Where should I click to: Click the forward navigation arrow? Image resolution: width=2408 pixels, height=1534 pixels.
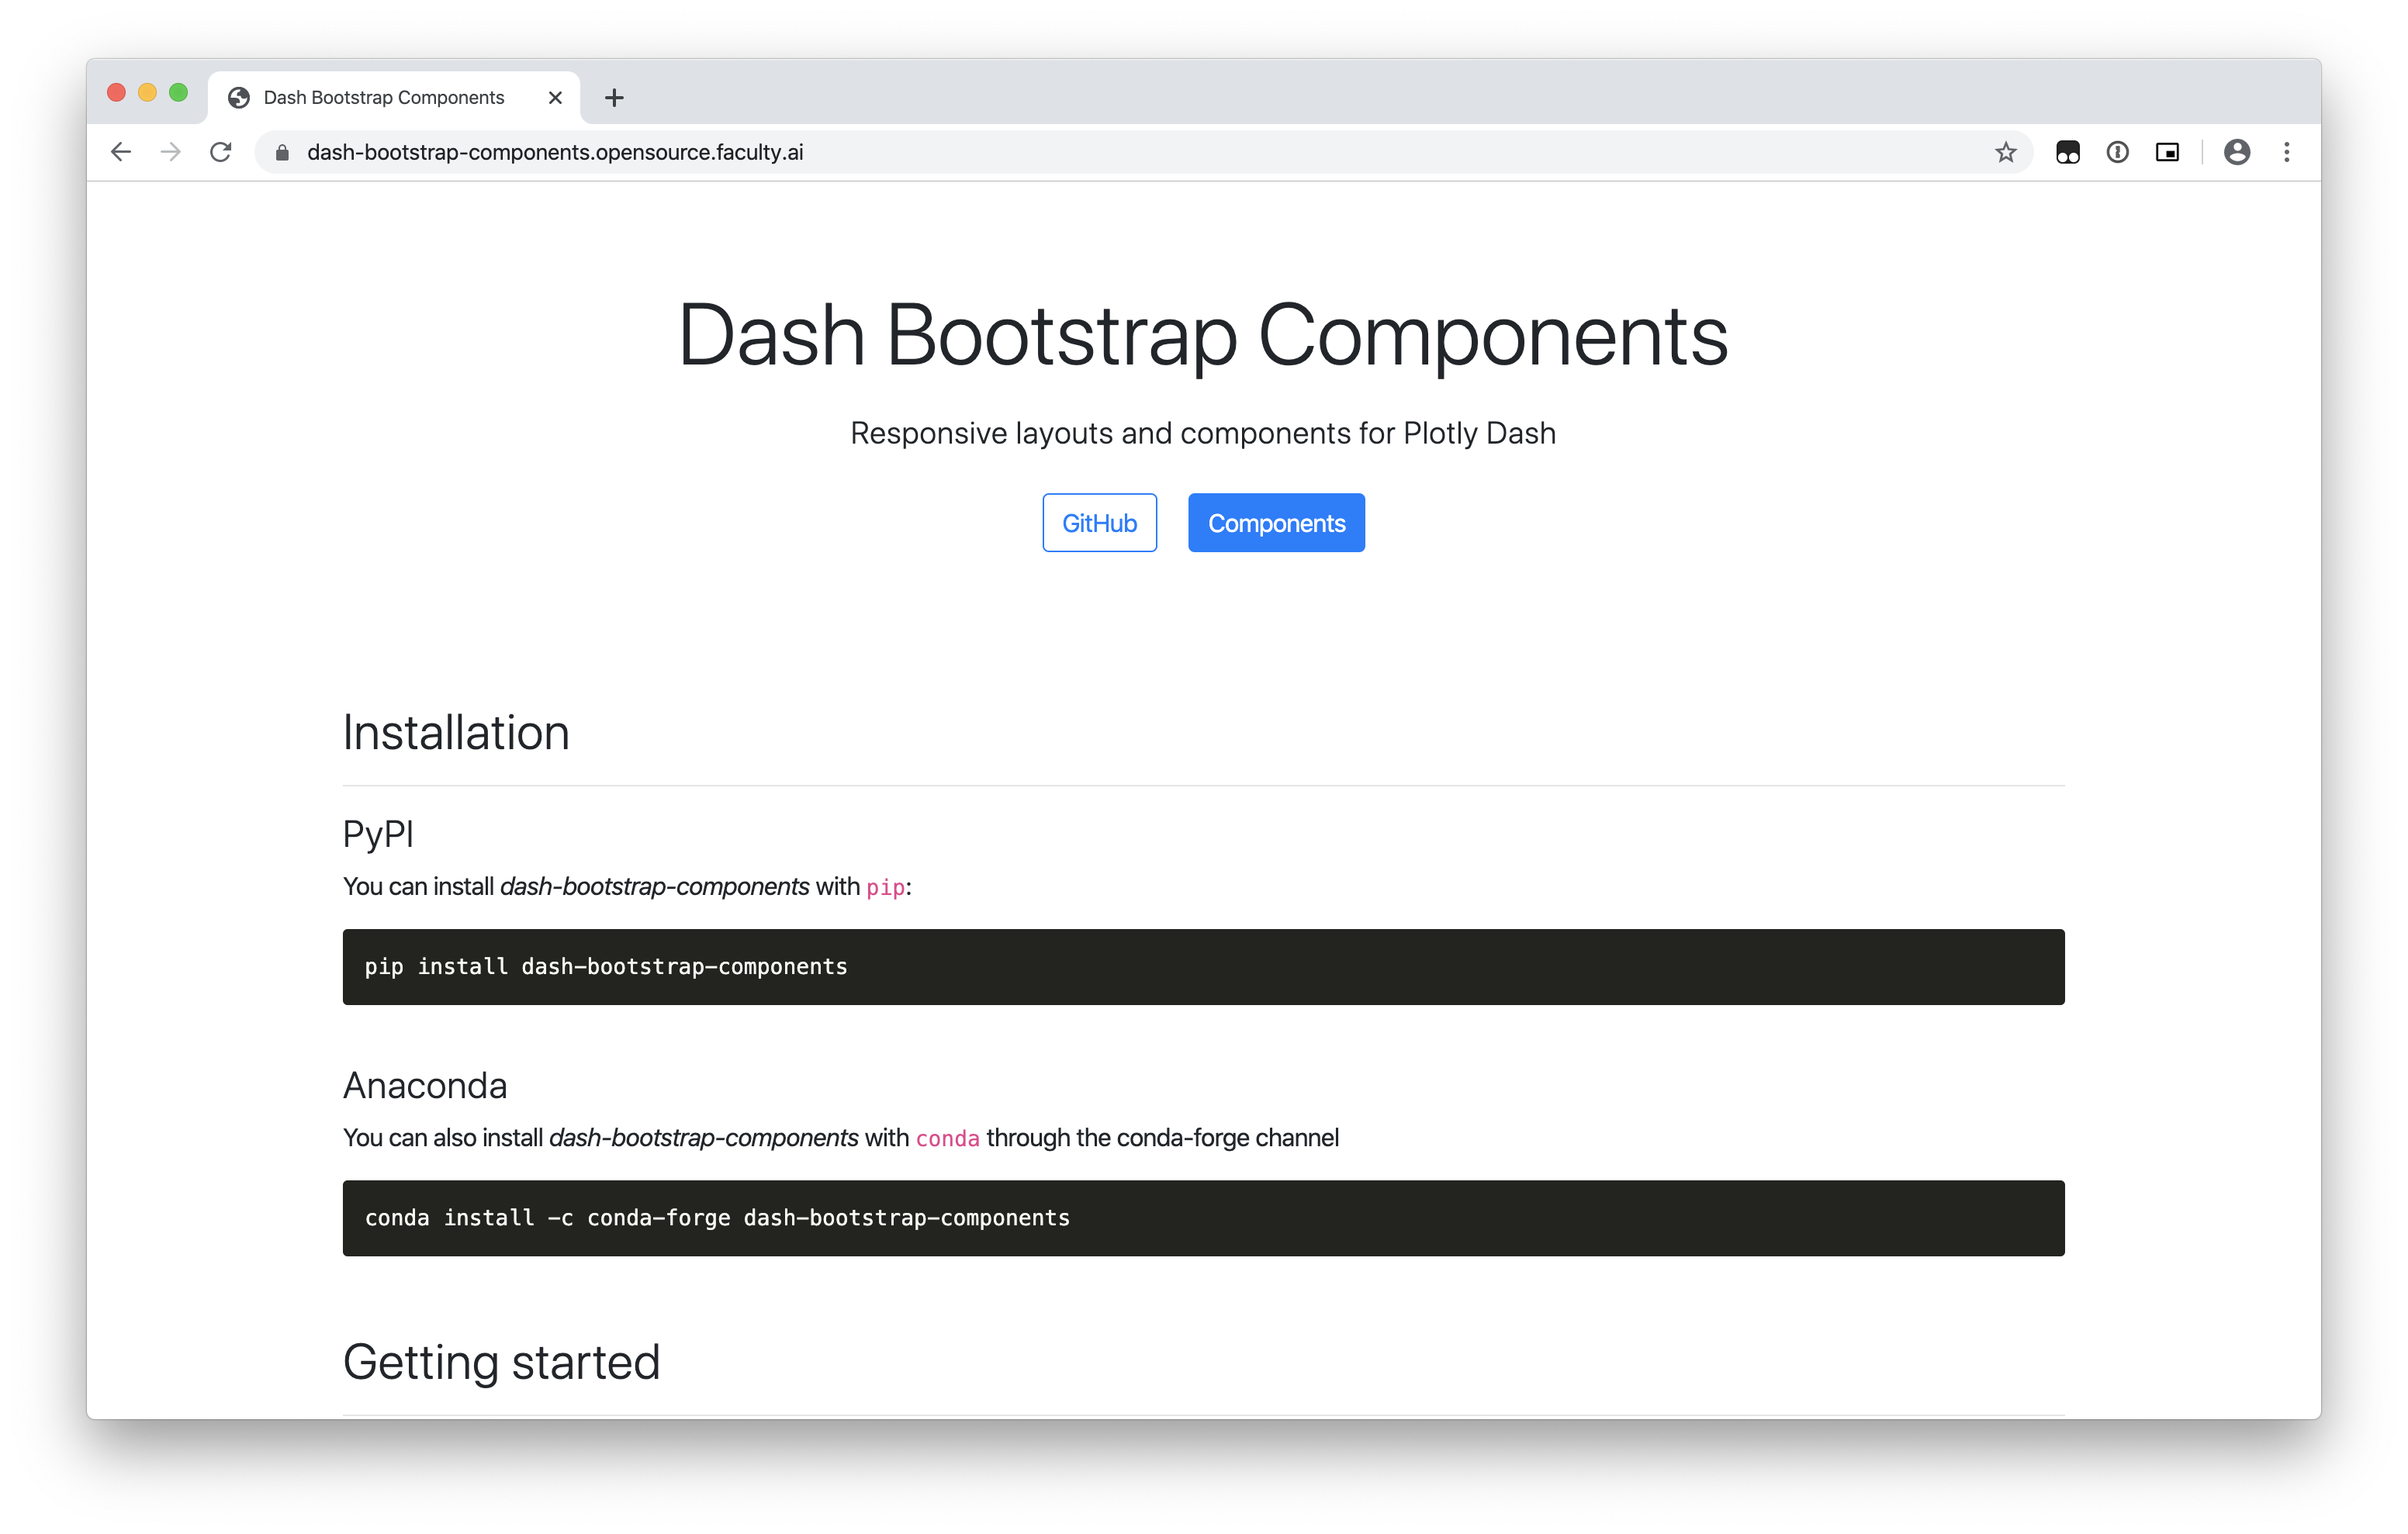coord(170,152)
